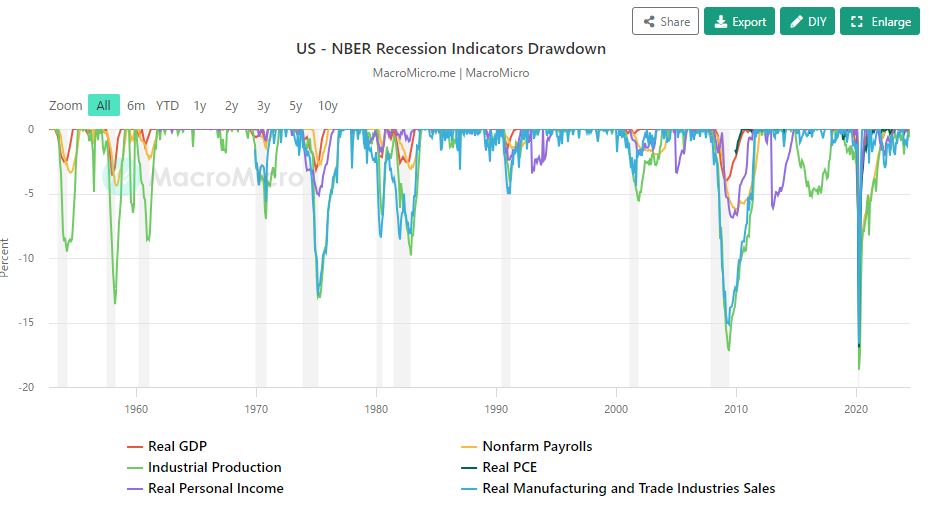Click the share icon in Share button
Image resolution: width=931 pixels, height=528 pixels.
[x=649, y=21]
